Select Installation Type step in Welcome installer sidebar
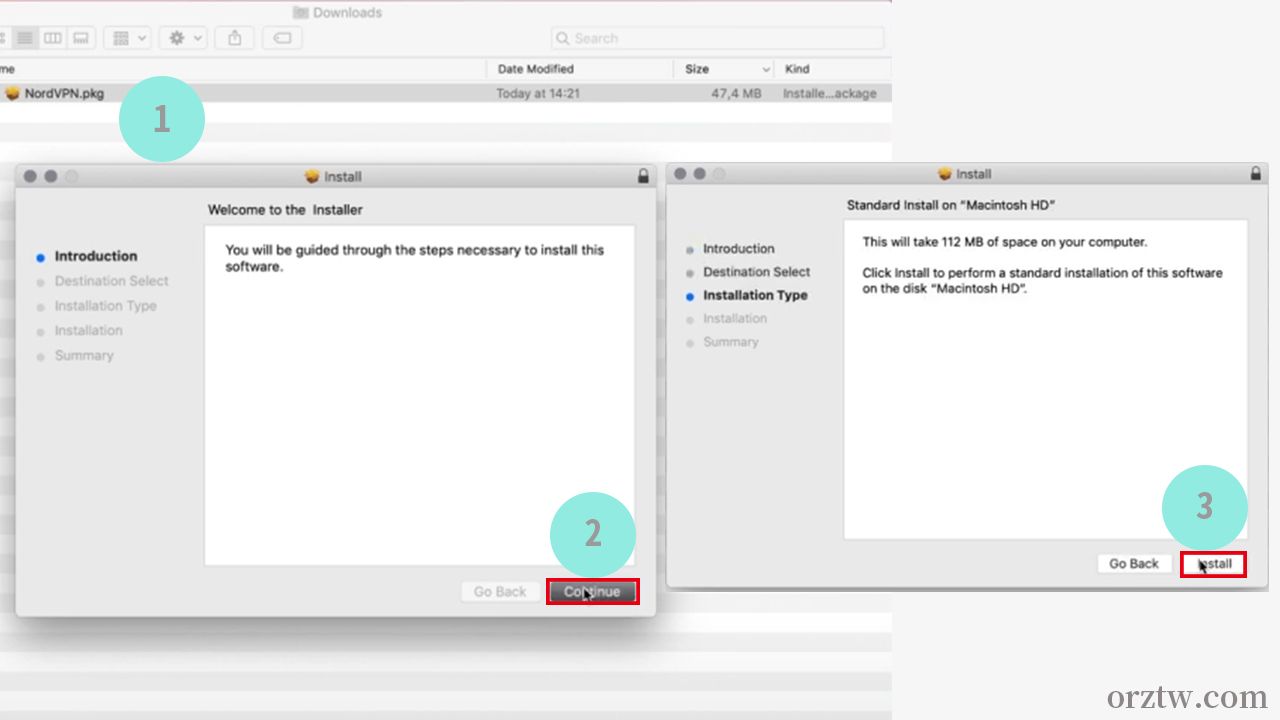 tap(106, 306)
